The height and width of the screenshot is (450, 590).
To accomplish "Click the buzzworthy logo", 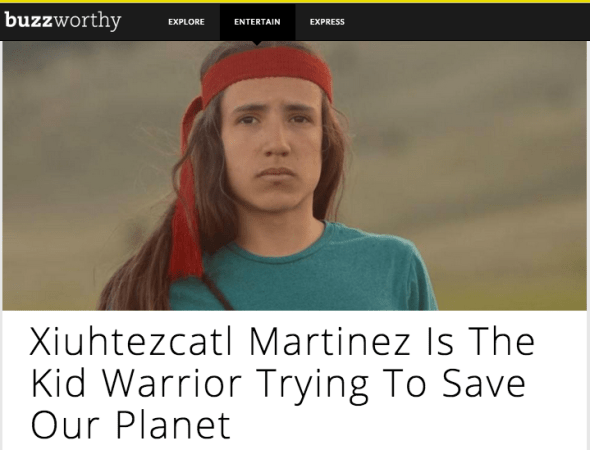I will 63,20.
